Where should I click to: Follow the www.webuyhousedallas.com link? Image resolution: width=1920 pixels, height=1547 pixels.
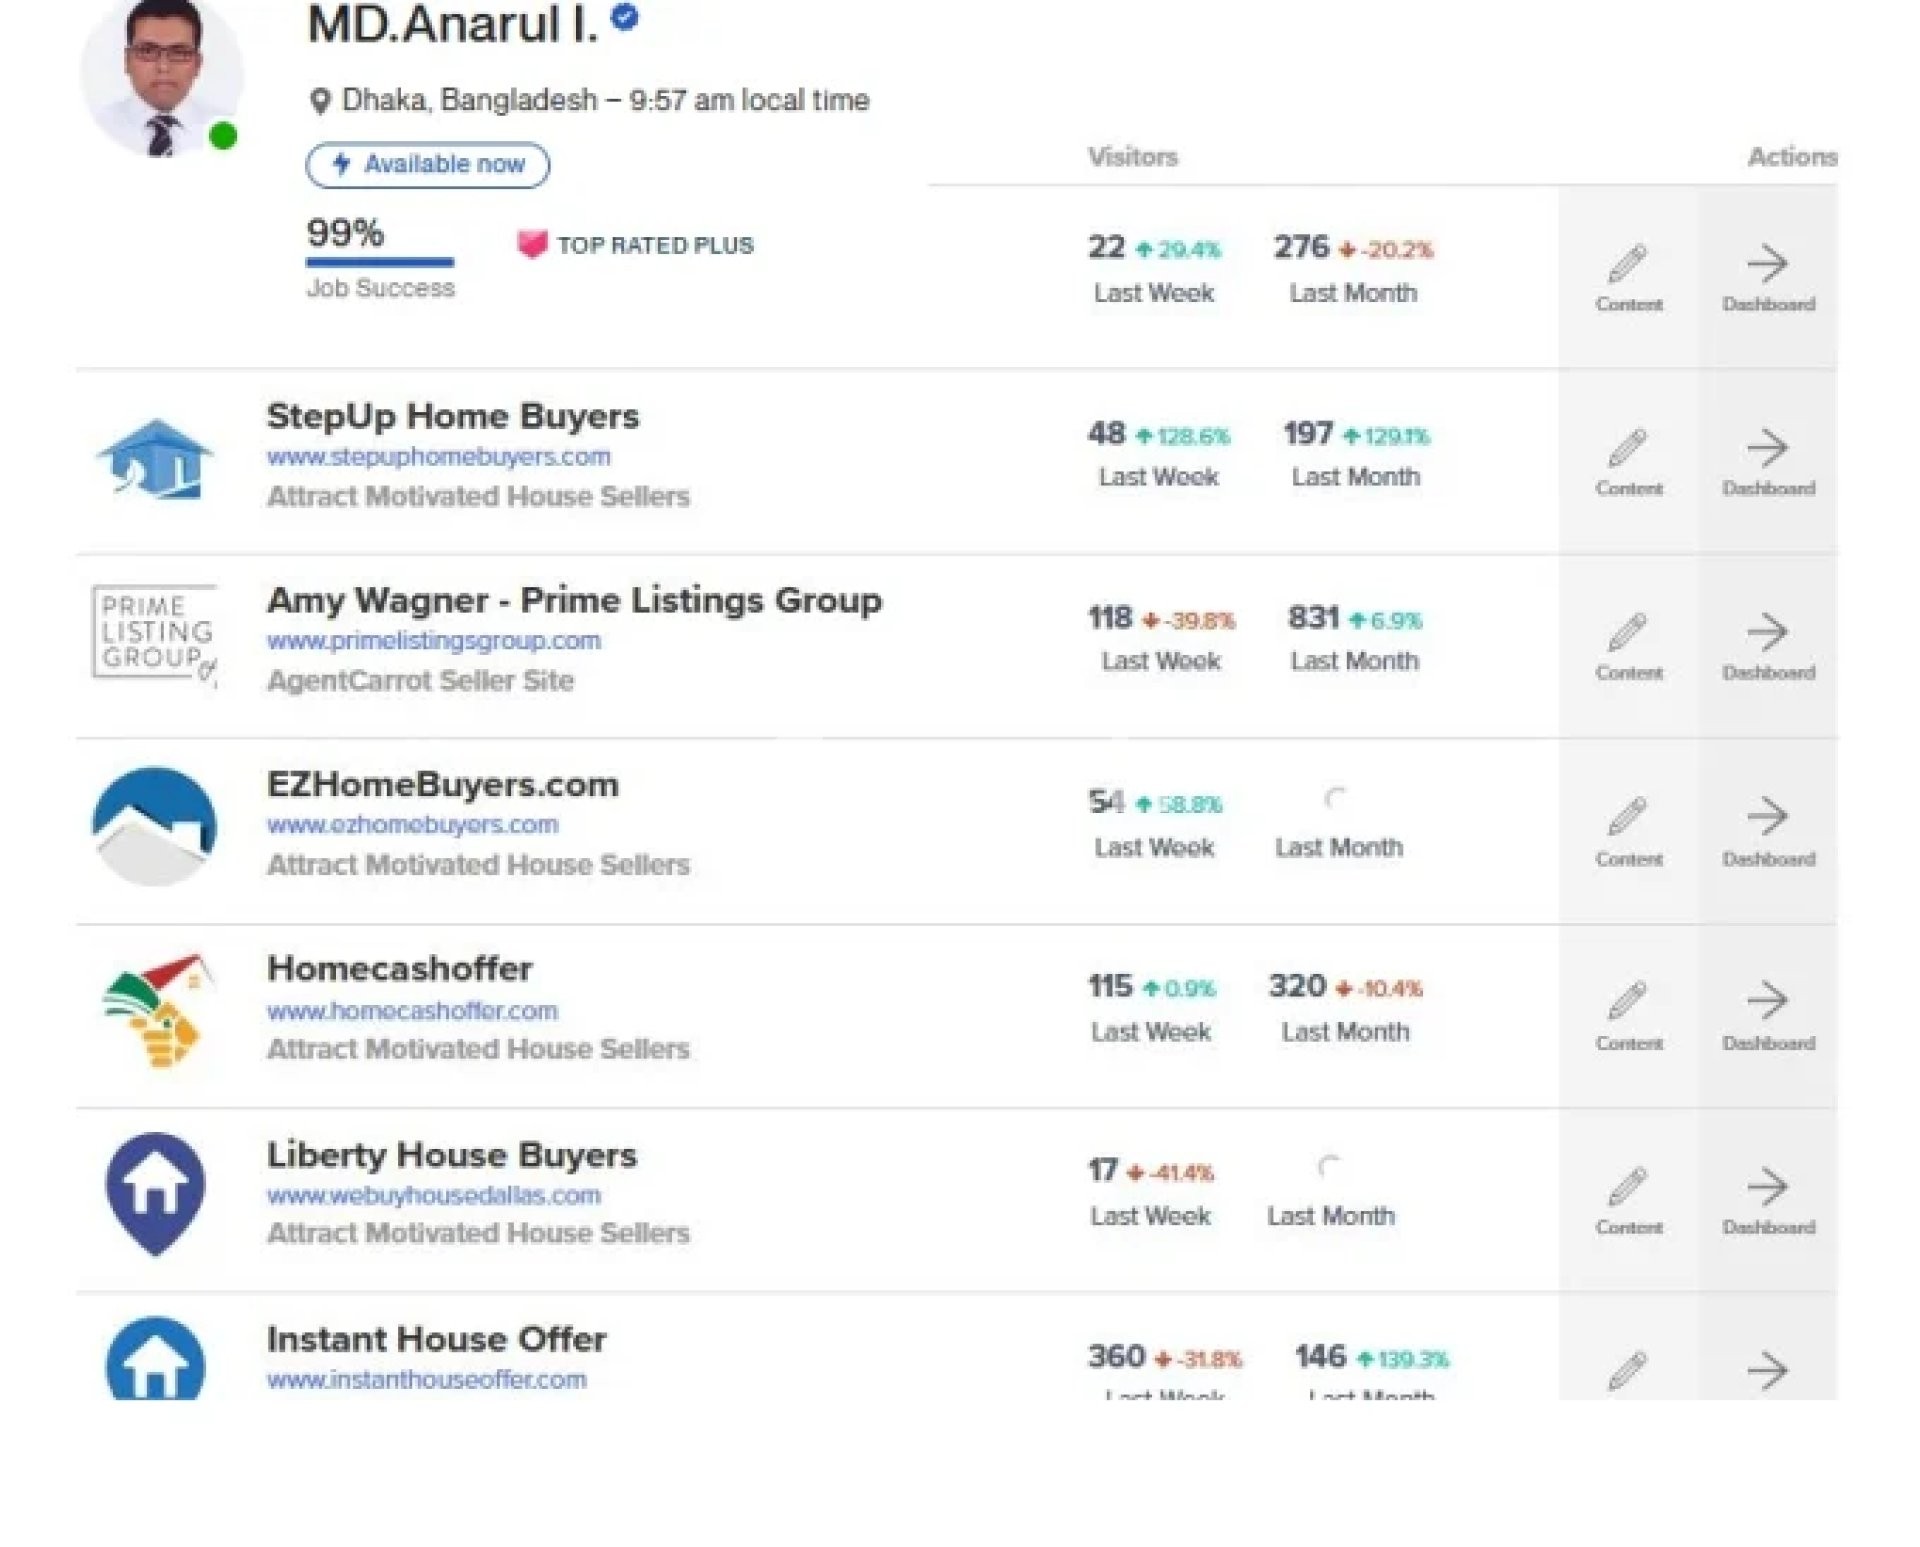434,1195
